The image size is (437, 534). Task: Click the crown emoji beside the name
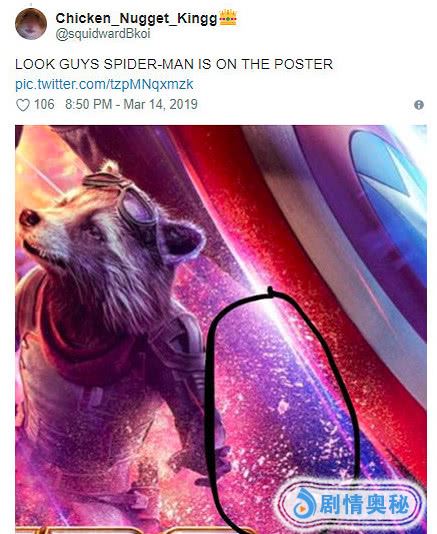point(228,17)
